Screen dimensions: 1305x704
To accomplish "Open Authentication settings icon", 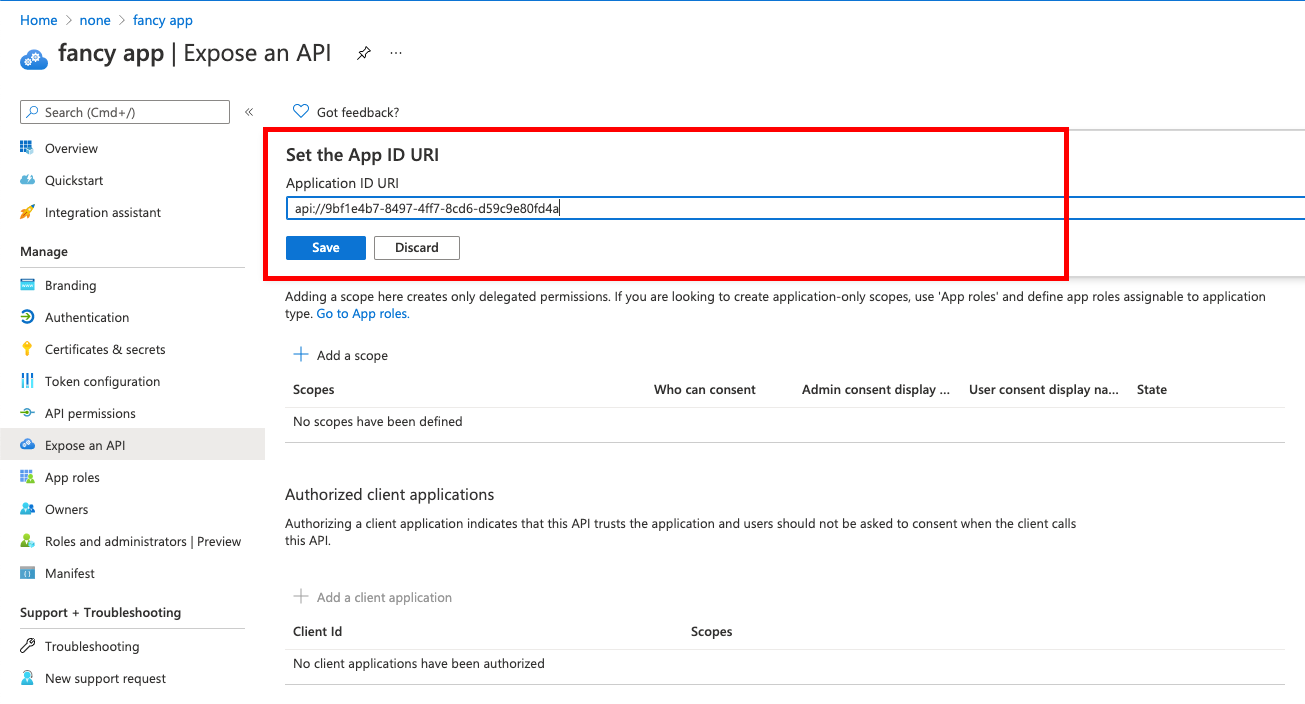I will pyautogui.click(x=30, y=317).
